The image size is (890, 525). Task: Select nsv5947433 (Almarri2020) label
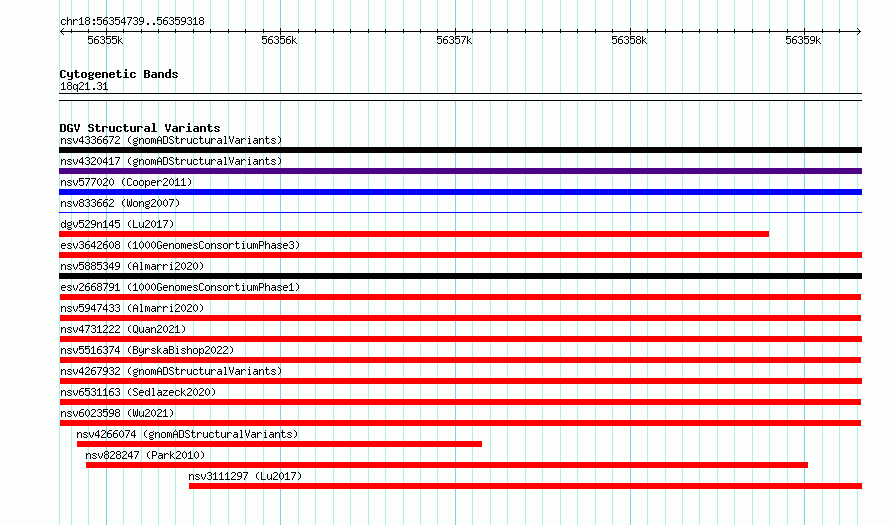pyautogui.click(x=132, y=308)
